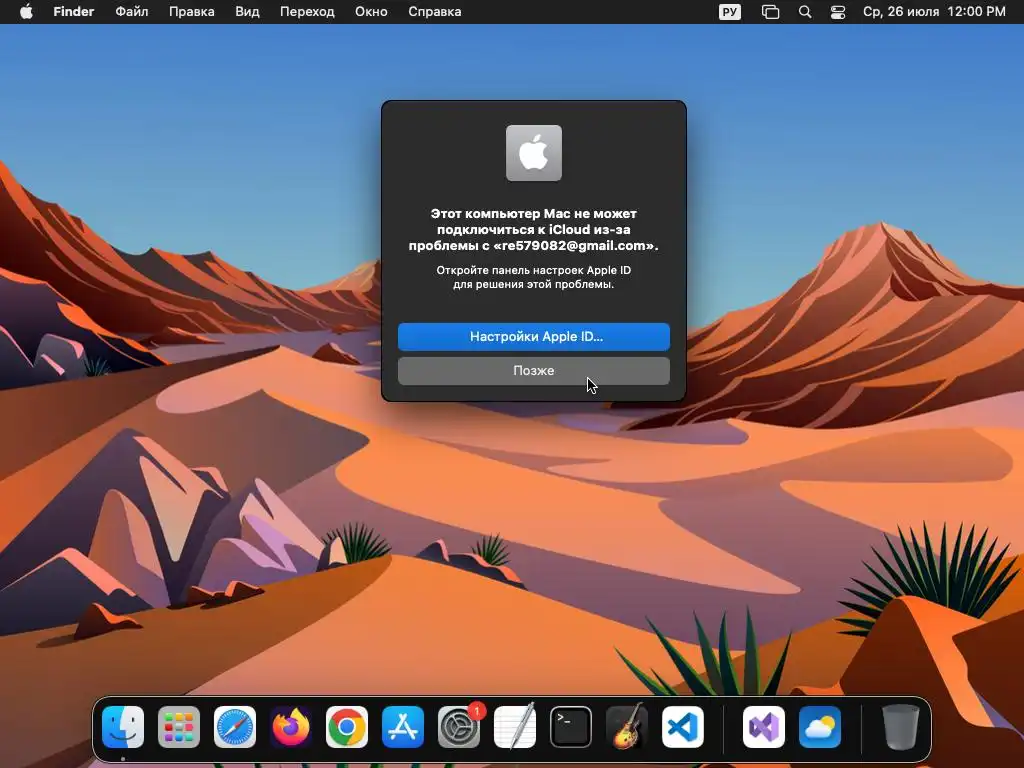Open the Вид menu
This screenshot has height=768, width=1024.
pyautogui.click(x=247, y=12)
